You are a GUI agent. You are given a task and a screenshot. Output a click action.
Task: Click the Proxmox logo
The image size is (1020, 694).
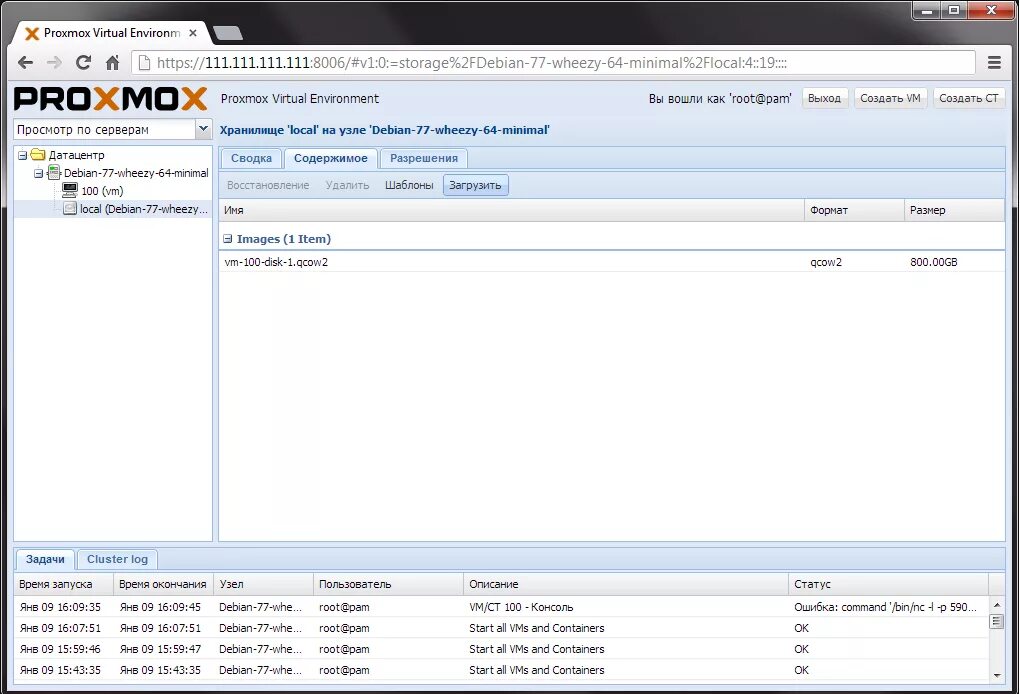[x=111, y=99]
